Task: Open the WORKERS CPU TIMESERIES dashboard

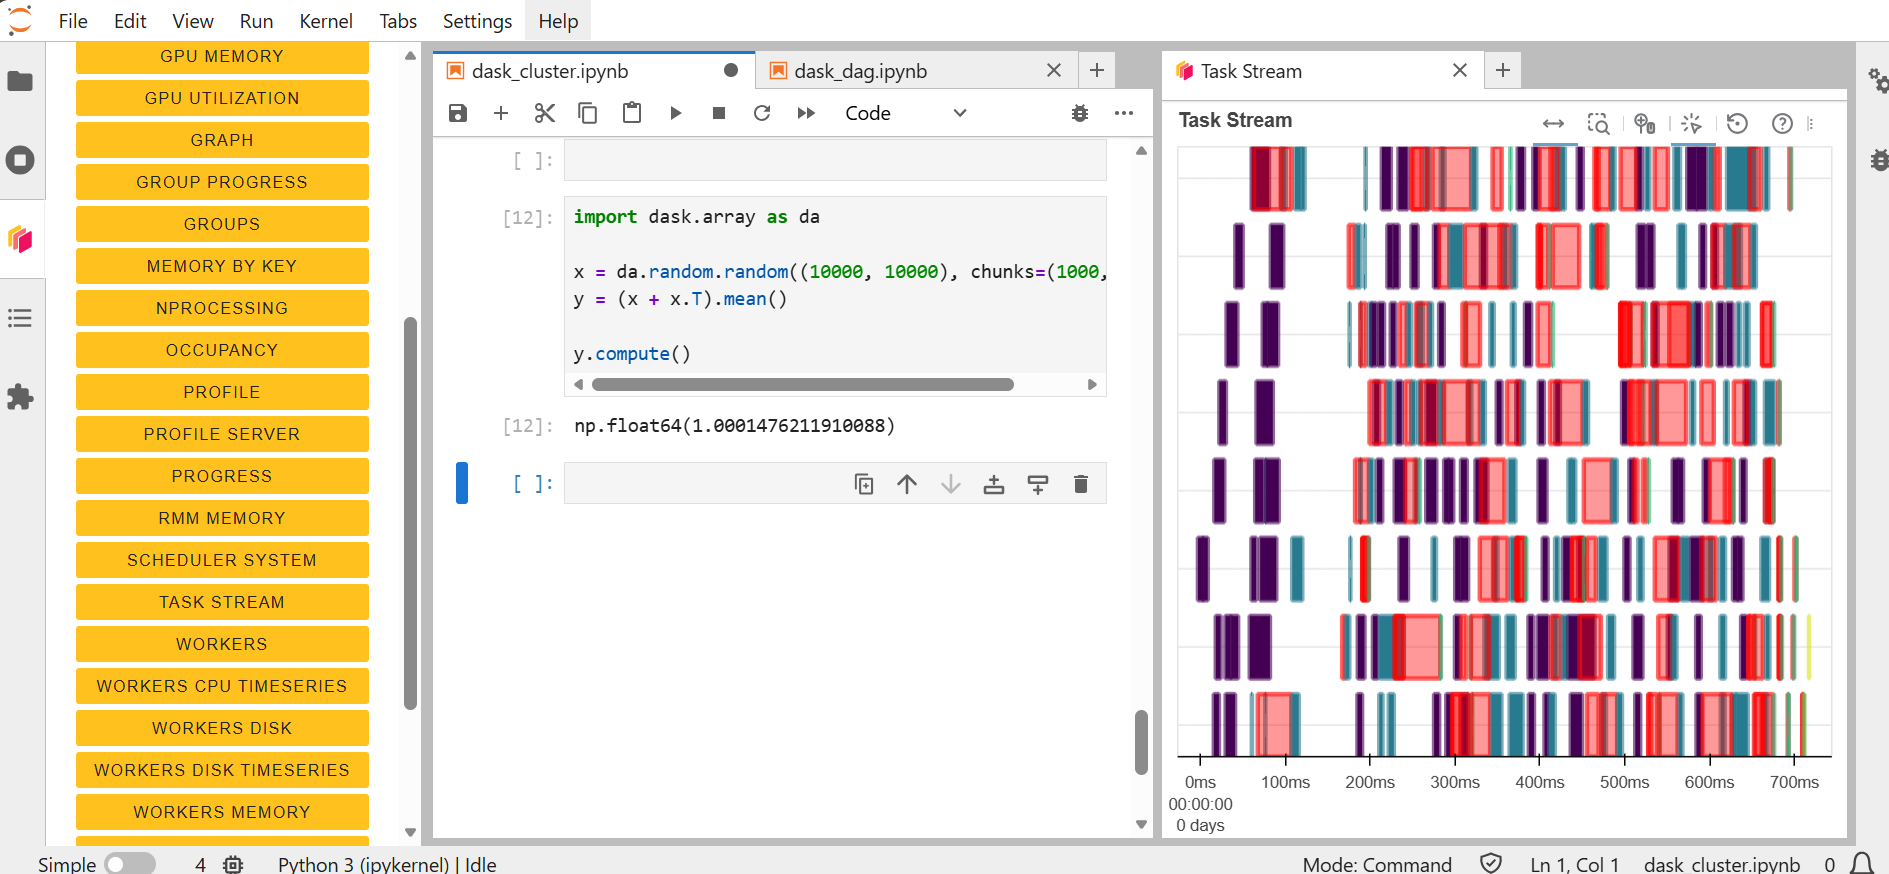Action: 222,686
